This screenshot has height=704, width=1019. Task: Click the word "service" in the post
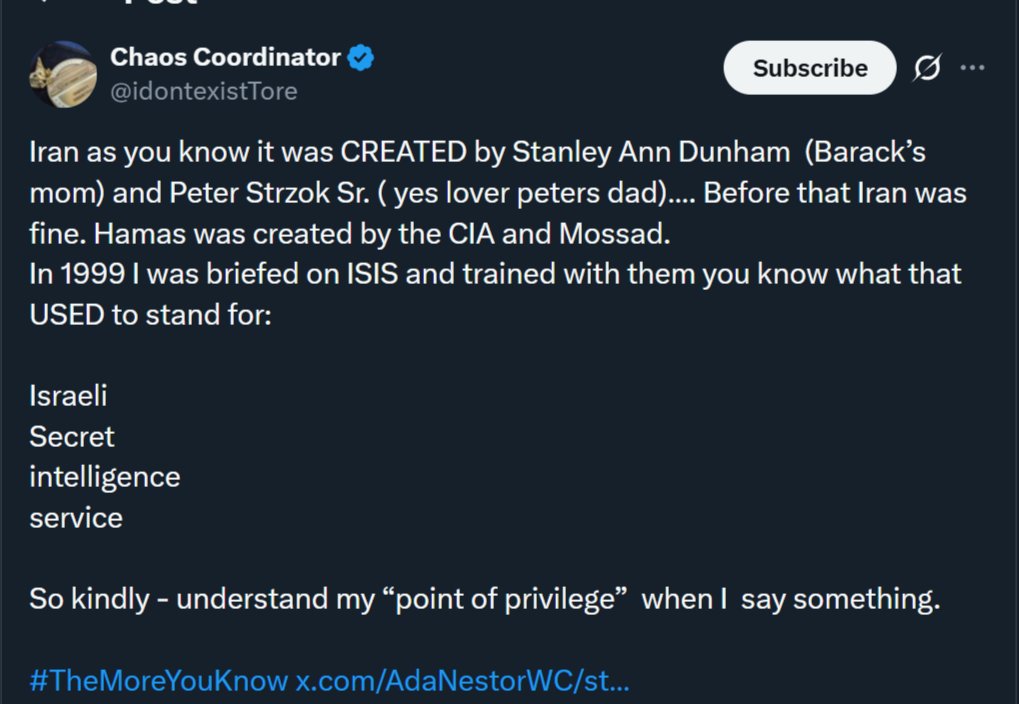tap(76, 518)
